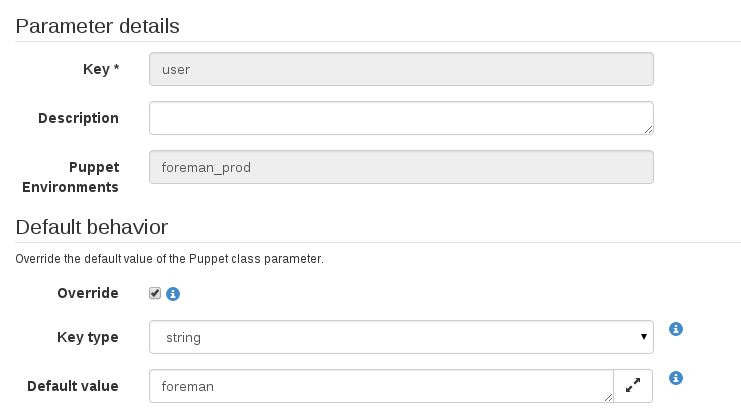741x417 pixels.
Task: Open the Key type dropdown showing string
Action: 401,337
